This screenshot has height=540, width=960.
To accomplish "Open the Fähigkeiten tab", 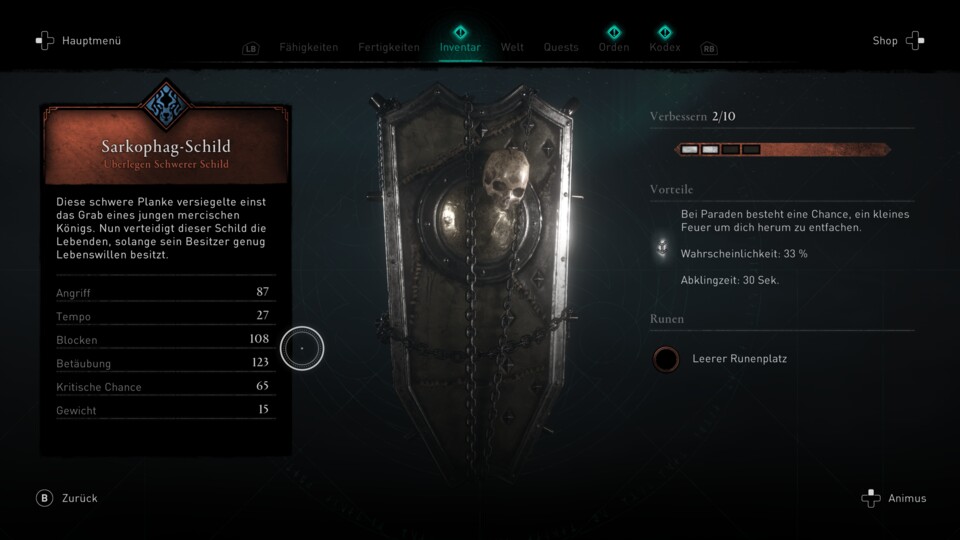I will 309,47.
